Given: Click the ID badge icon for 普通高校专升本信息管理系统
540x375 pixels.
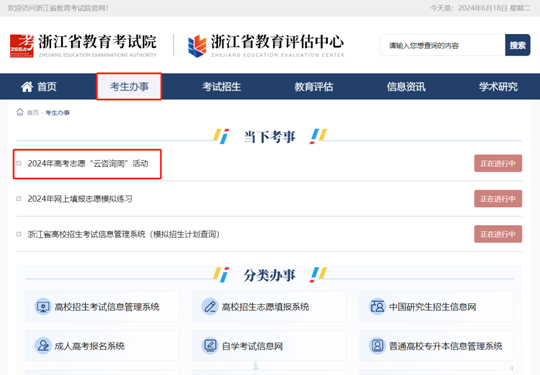Looking at the screenshot, I should point(377,345).
